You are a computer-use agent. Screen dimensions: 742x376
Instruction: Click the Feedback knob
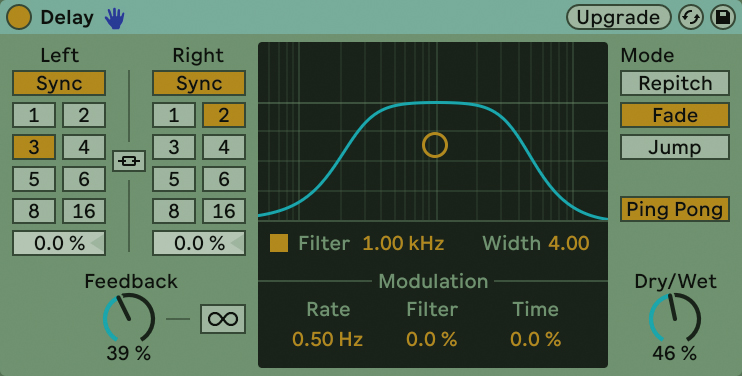(129, 317)
